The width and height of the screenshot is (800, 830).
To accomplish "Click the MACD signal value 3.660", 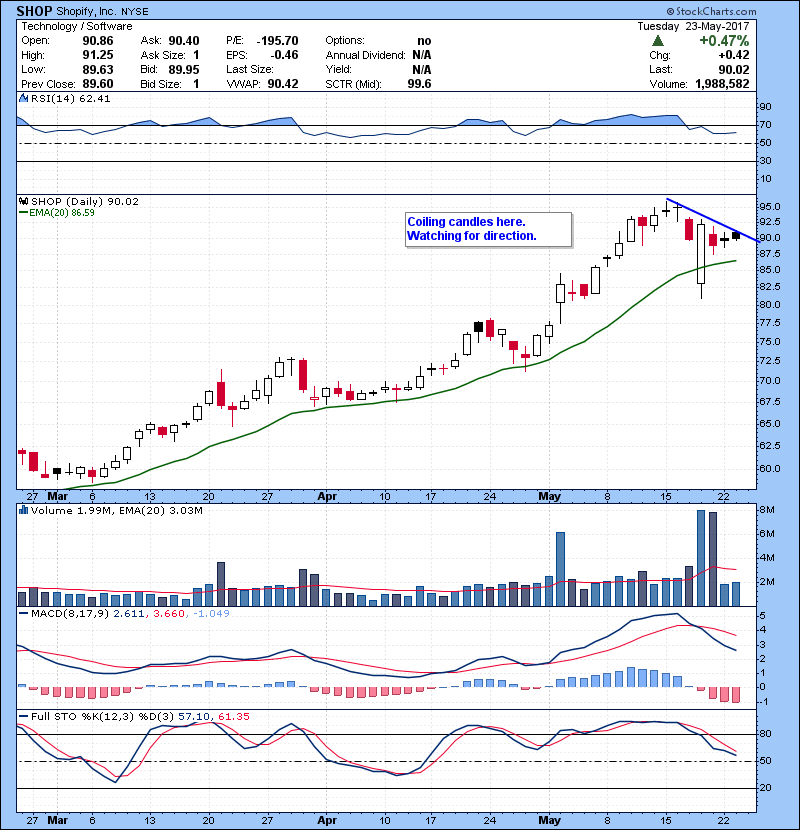I will (x=169, y=614).
